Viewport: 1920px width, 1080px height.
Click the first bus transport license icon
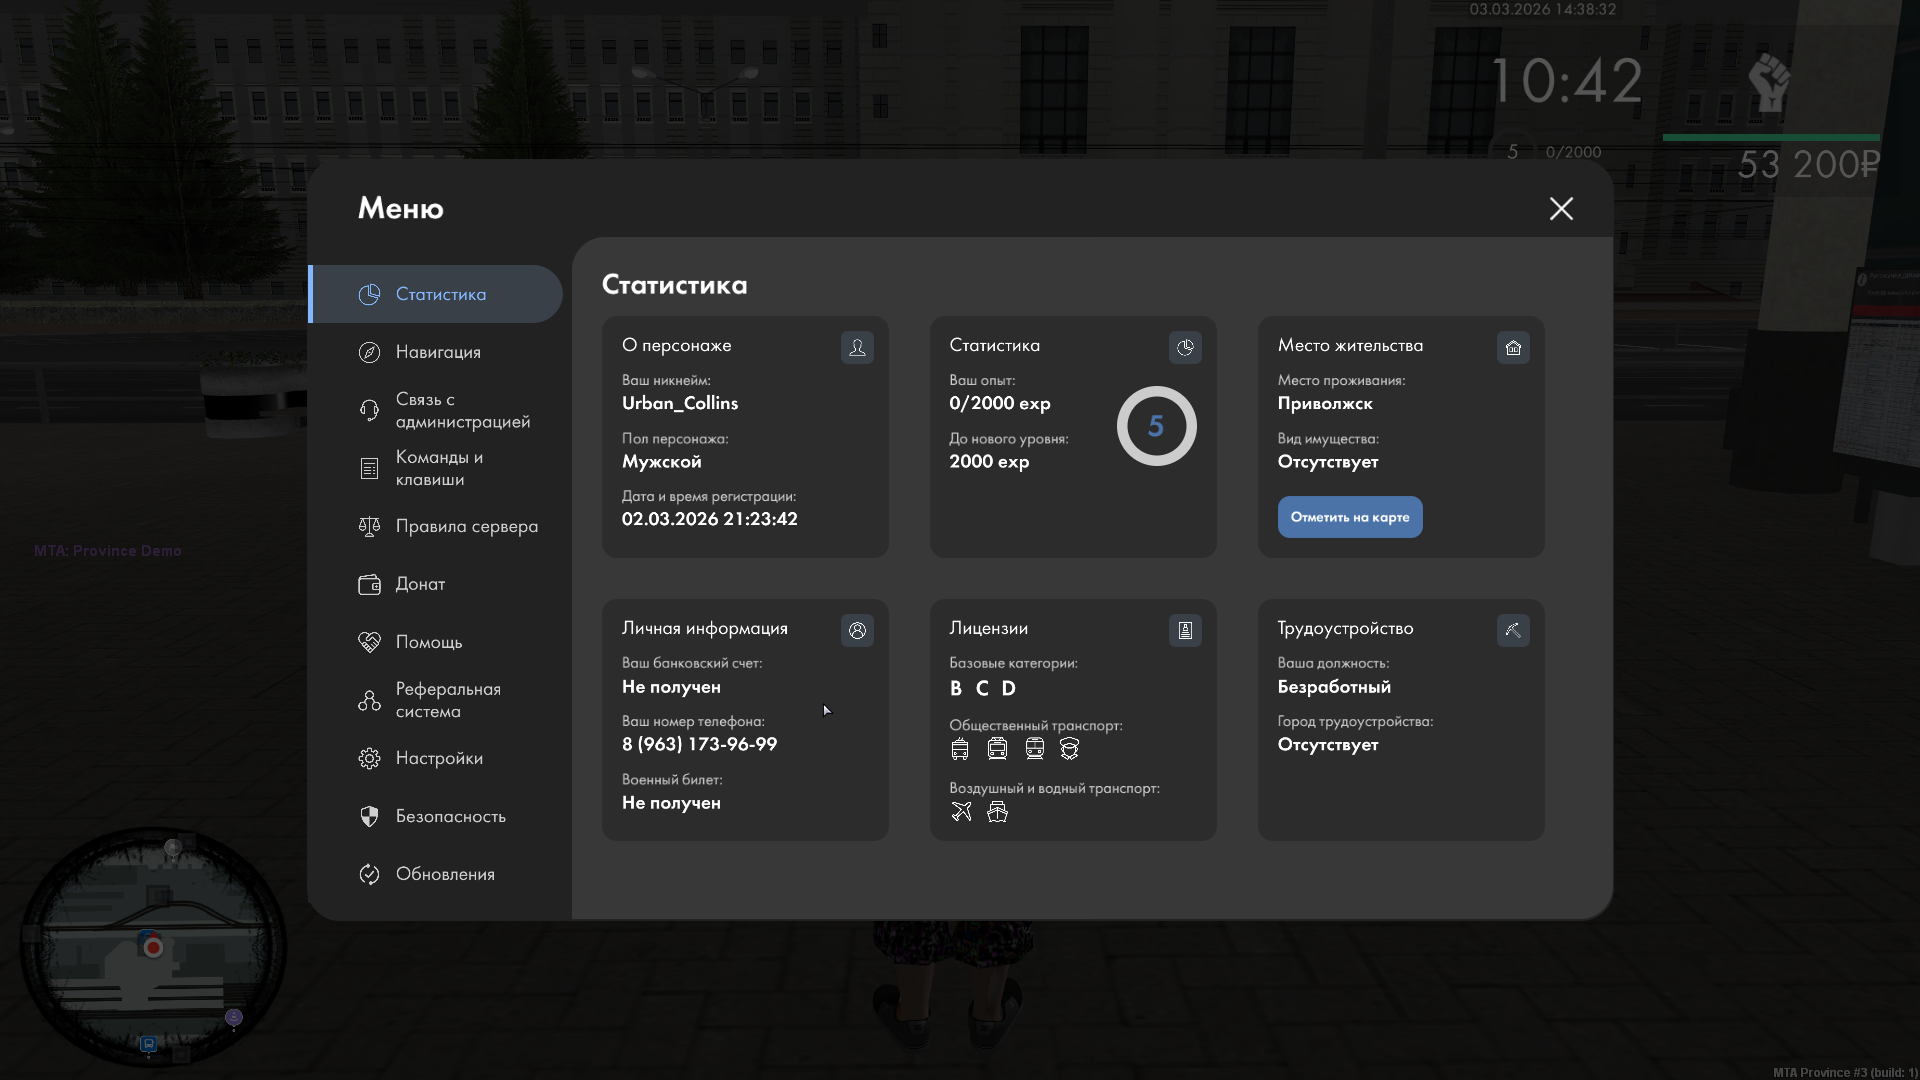tap(960, 748)
